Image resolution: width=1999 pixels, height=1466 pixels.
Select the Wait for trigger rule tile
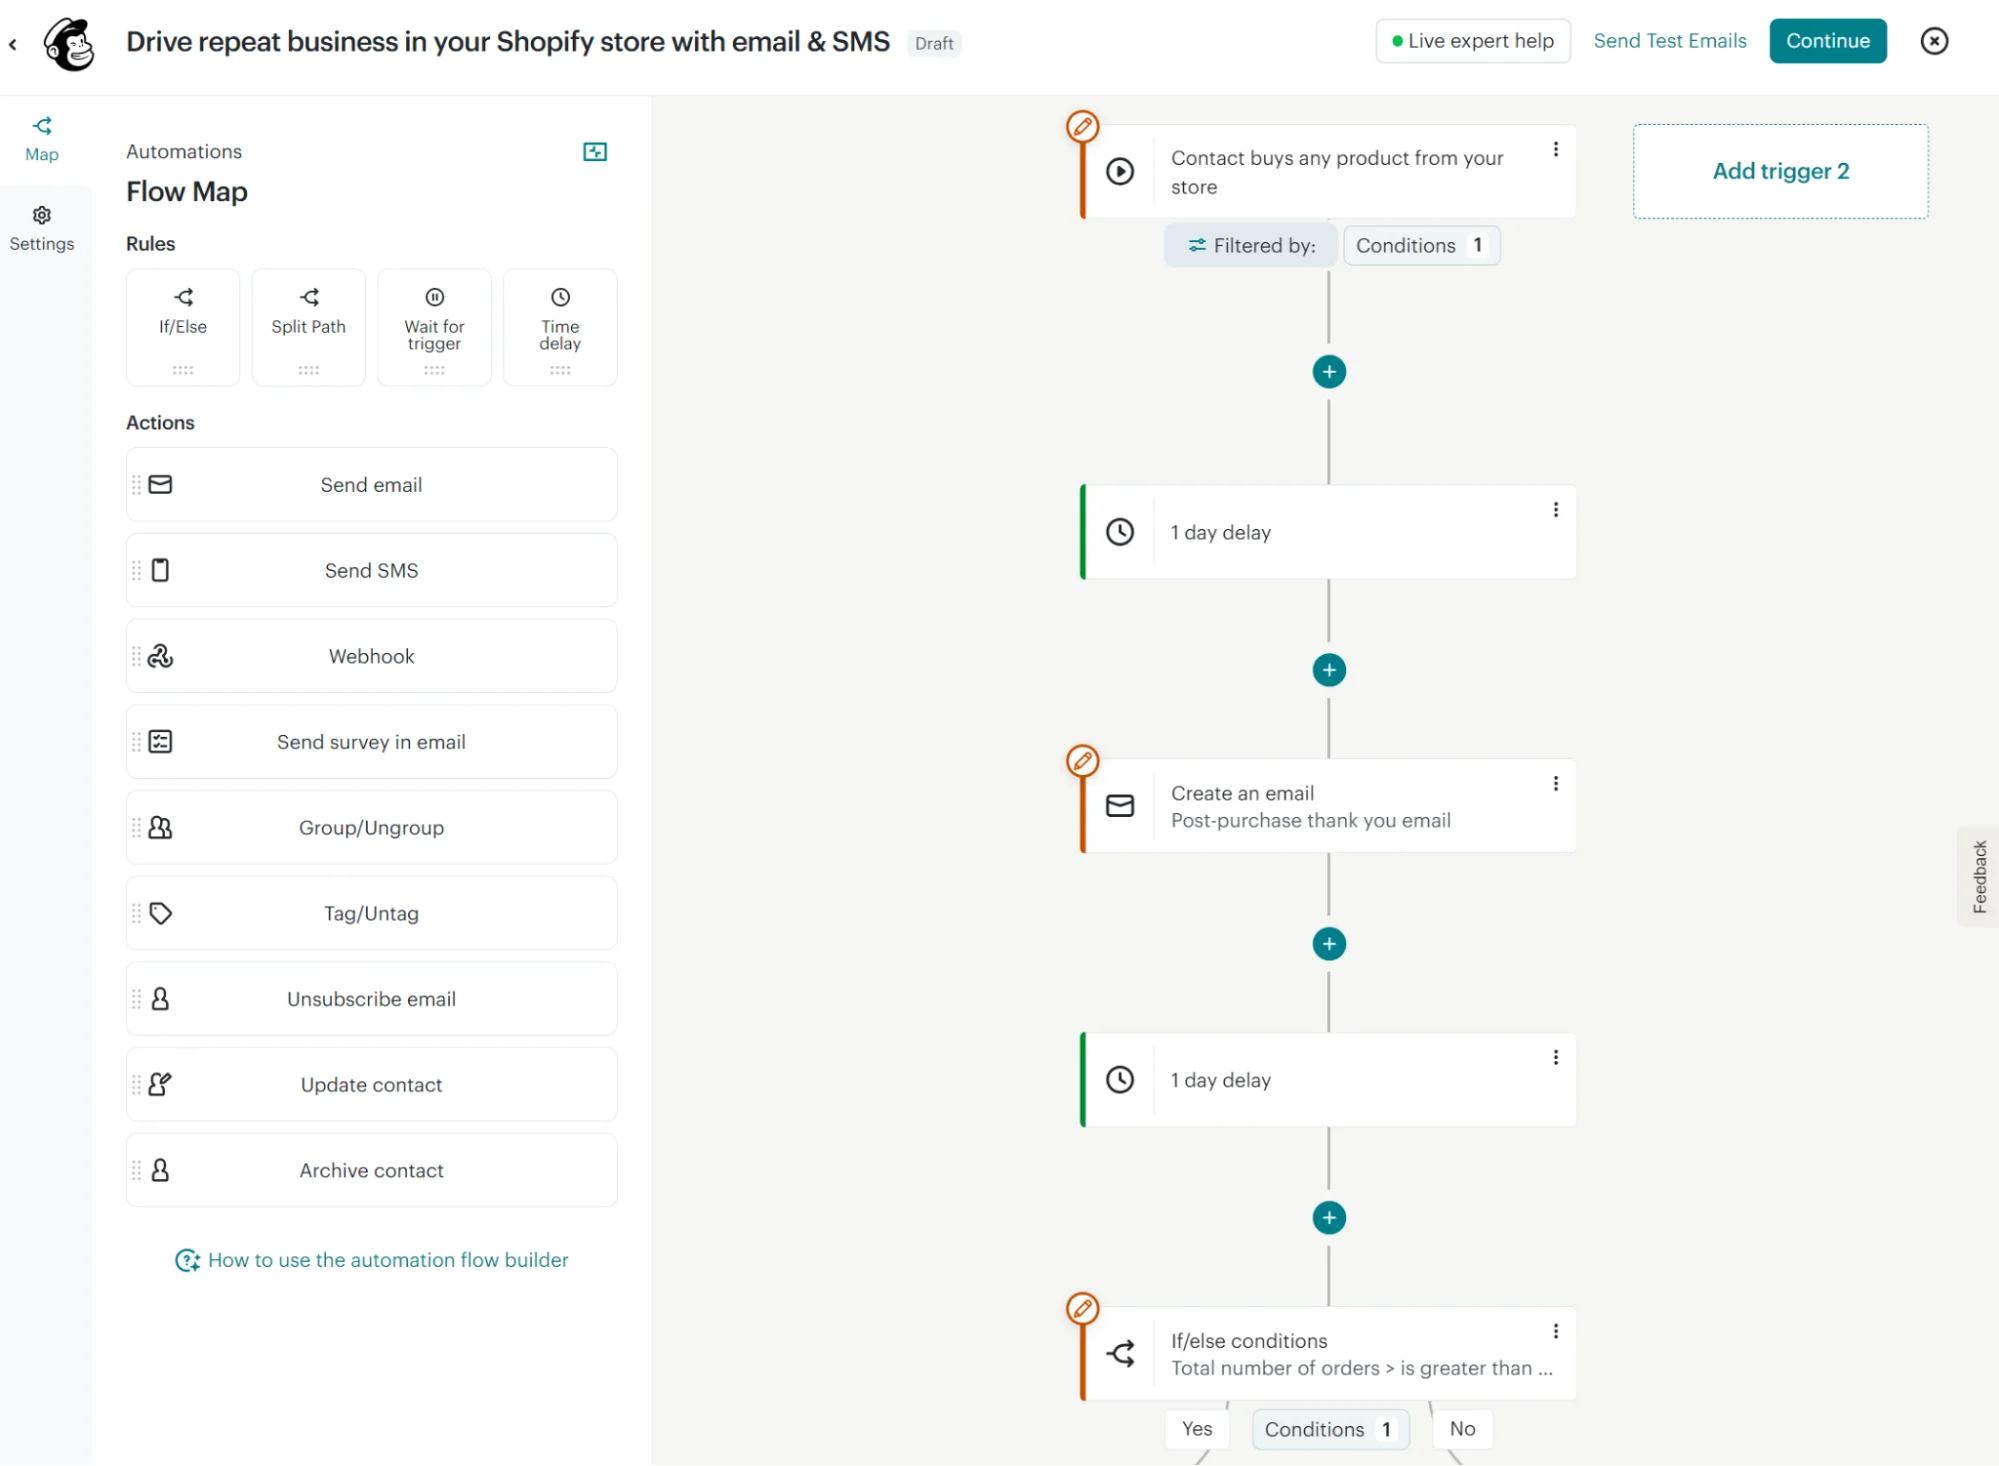(434, 327)
